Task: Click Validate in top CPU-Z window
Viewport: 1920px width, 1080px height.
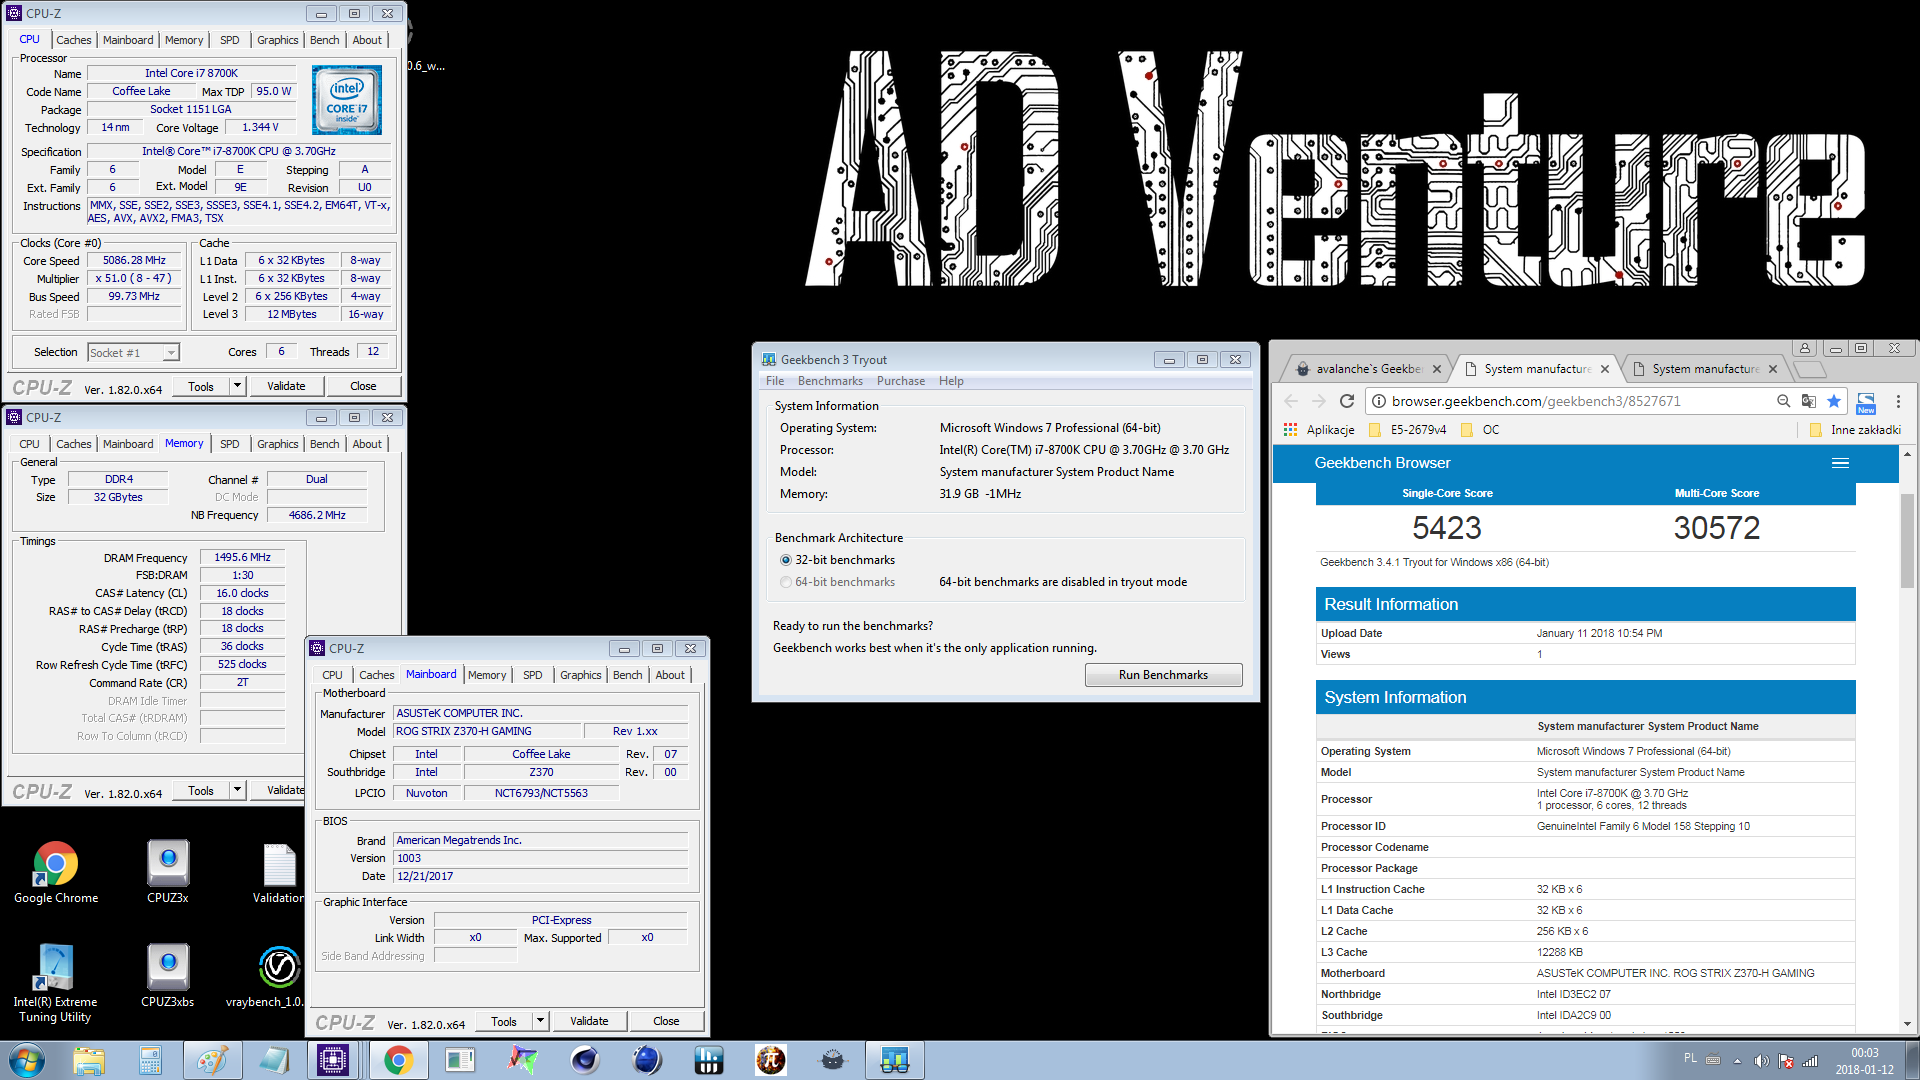Action: tap(286, 386)
